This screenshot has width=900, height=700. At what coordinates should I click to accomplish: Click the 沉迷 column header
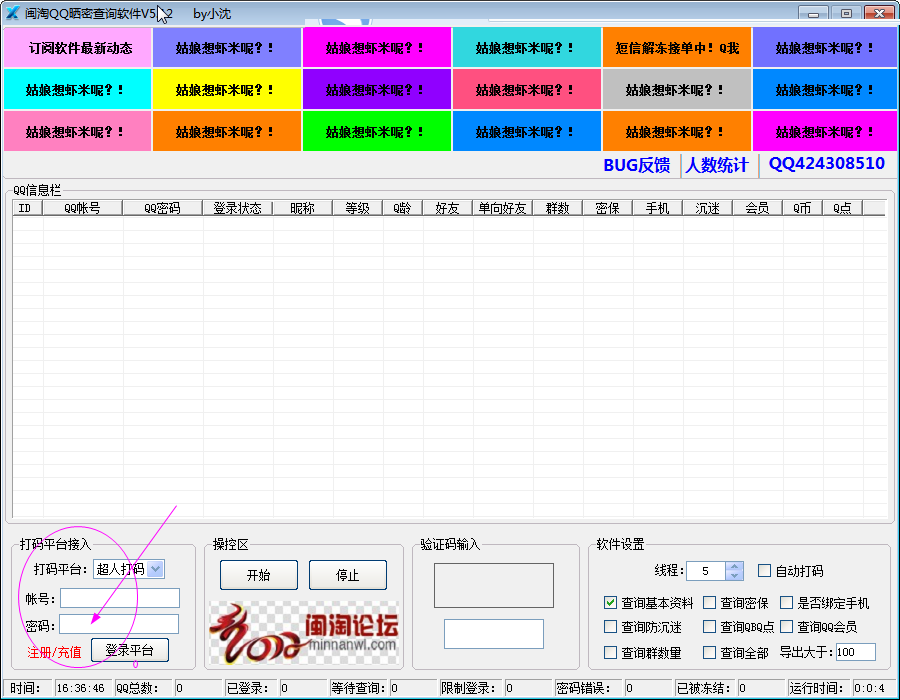(708, 208)
